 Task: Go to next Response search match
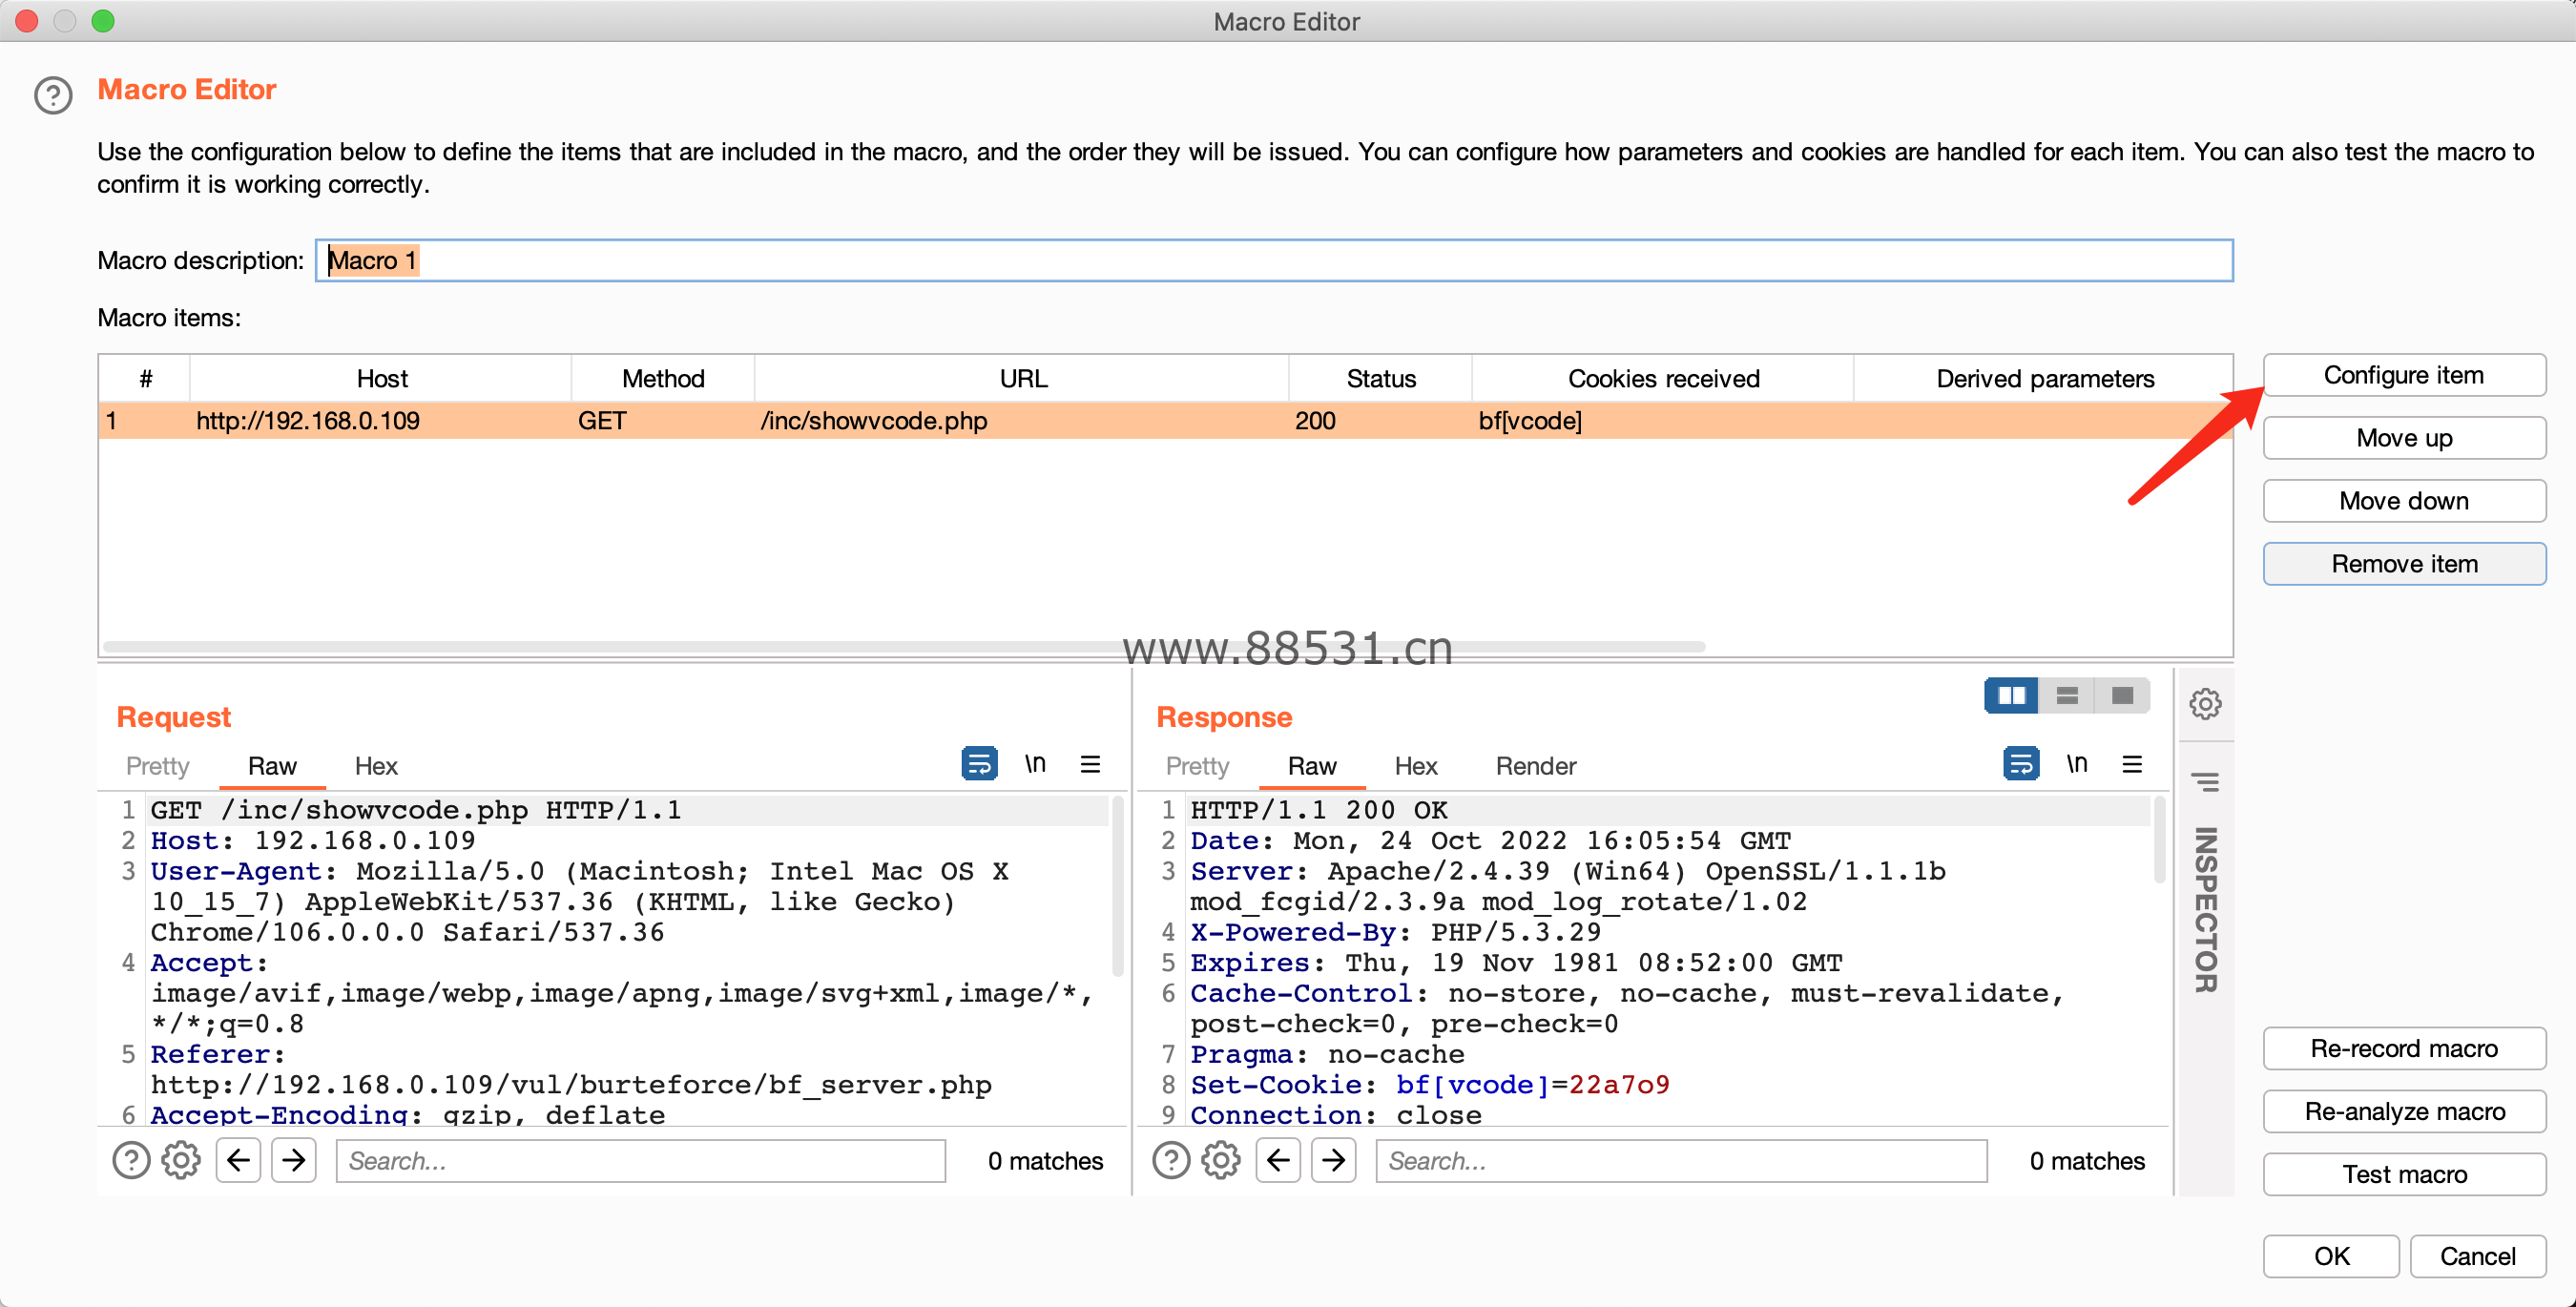point(1334,1161)
